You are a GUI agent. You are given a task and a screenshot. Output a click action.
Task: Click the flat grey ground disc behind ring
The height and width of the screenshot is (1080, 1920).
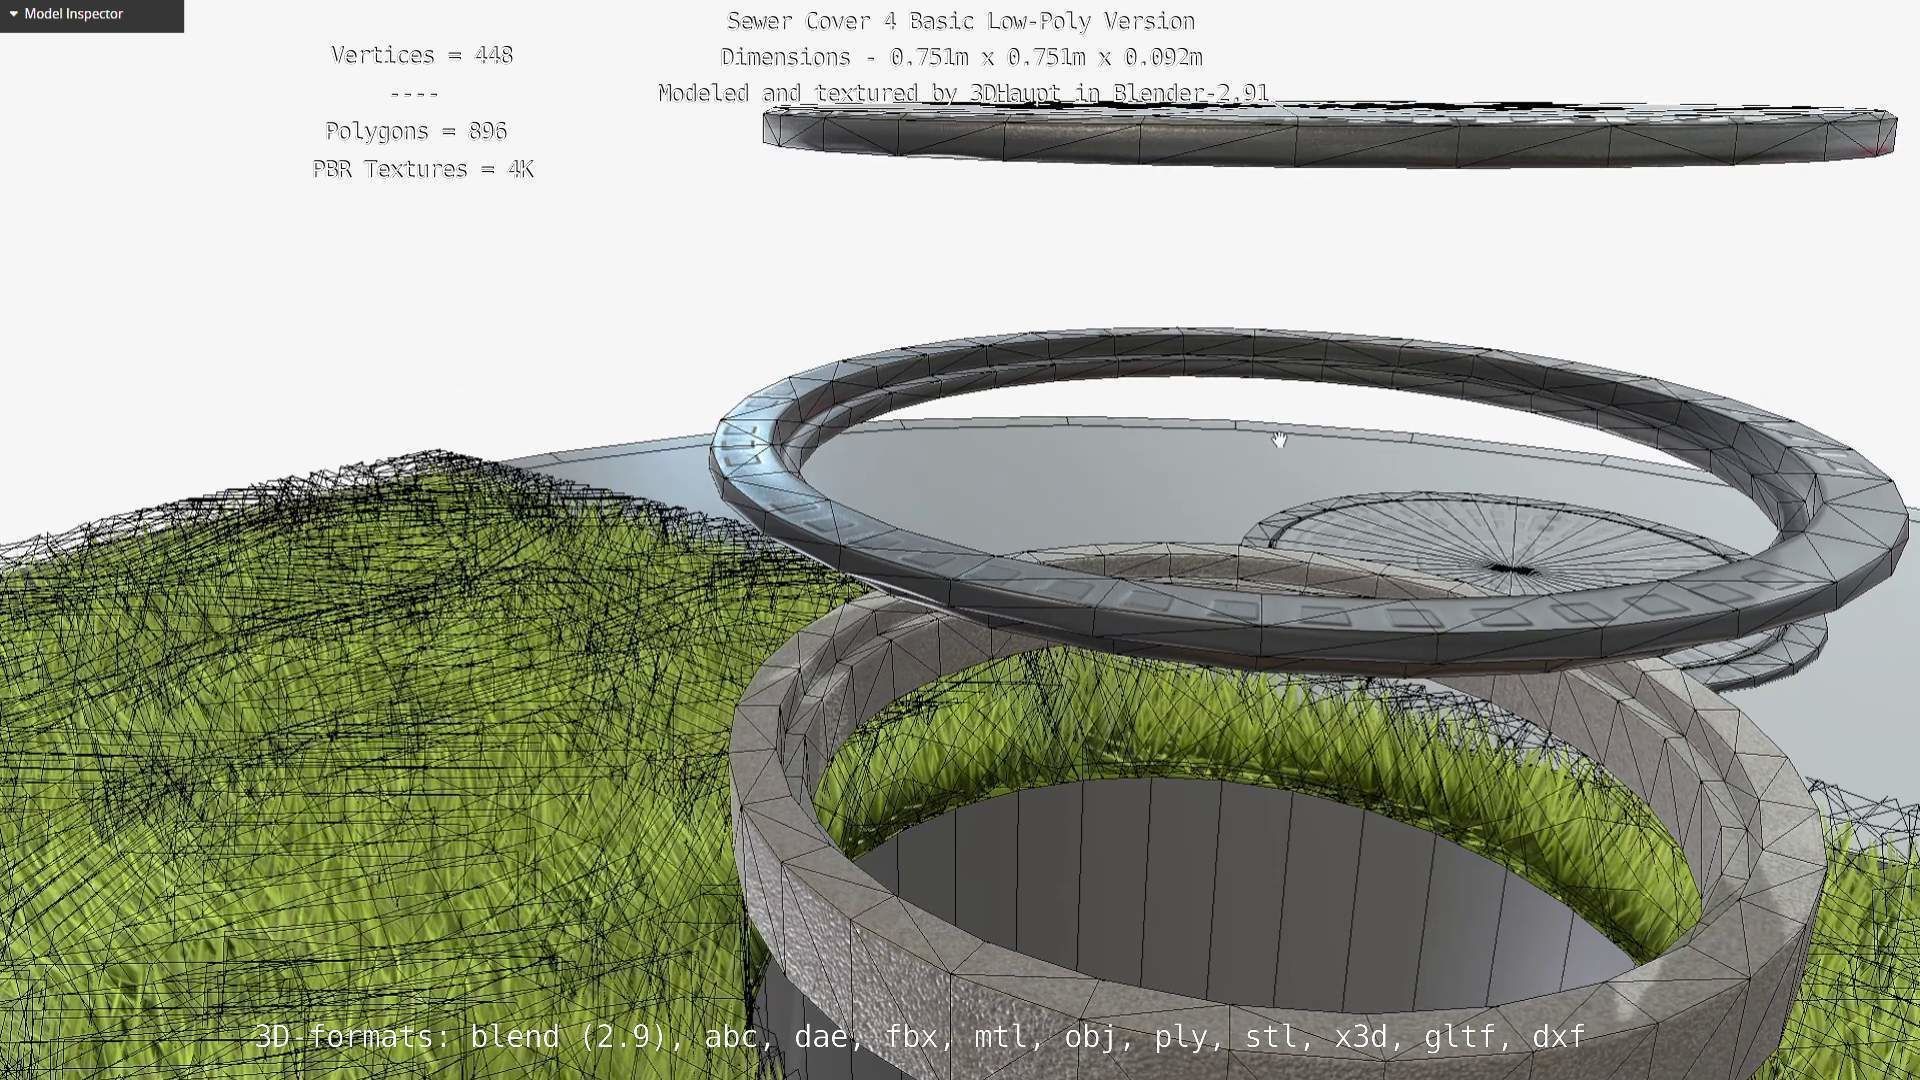coord(1050,480)
